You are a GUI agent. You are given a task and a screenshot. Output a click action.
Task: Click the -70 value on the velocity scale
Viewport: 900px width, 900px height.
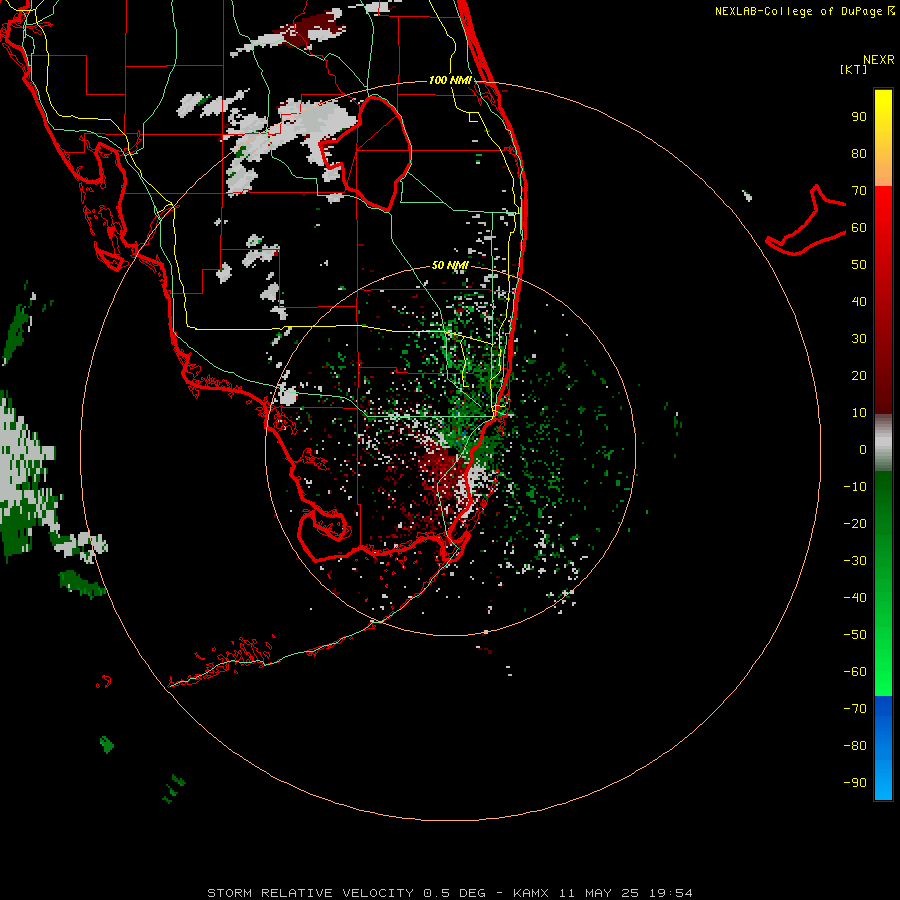pyautogui.click(x=855, y=709)
